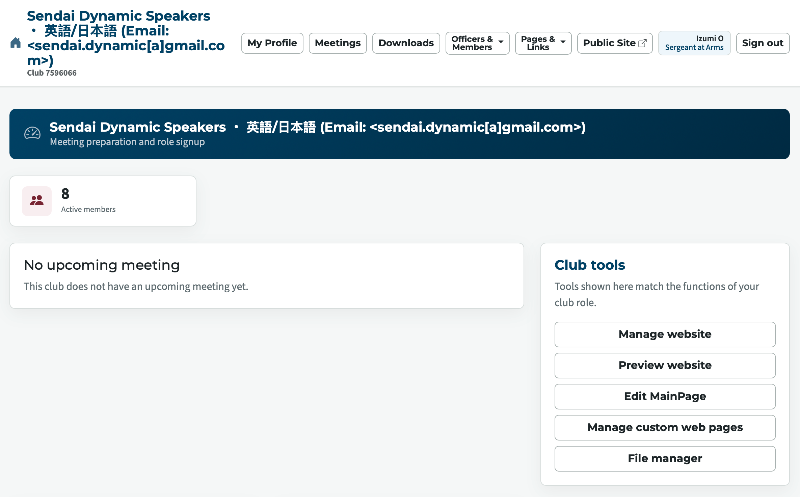Click the home icon beside the club name
Viewport: 800px width, 497px height.
tap(15, 43)
